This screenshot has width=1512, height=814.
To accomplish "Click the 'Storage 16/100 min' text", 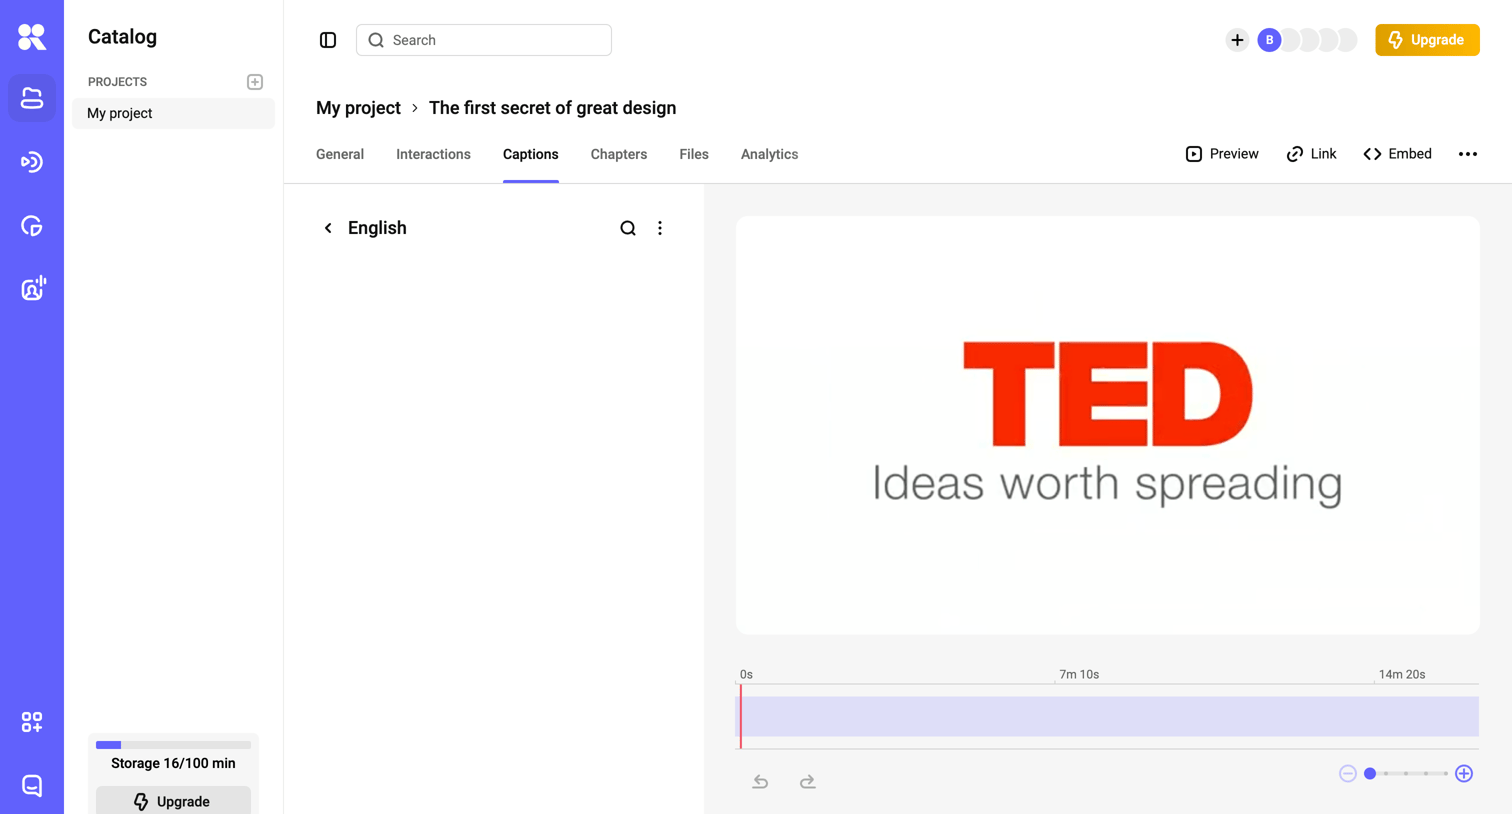I will pyautogui.click(x=173, y=763).
